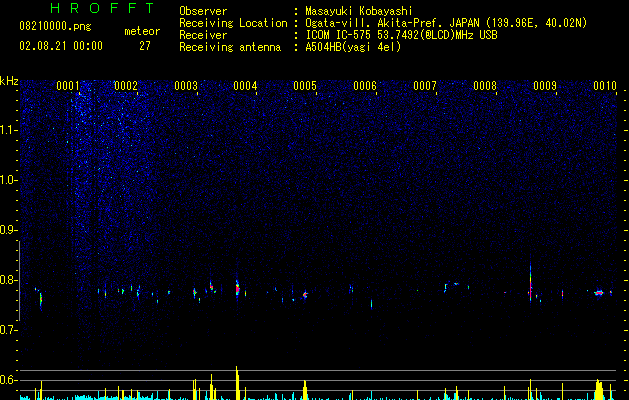Click the tallest yellow intensity peak near 0004
Viewport: 629px width, 400px height.
pos(237,383)
